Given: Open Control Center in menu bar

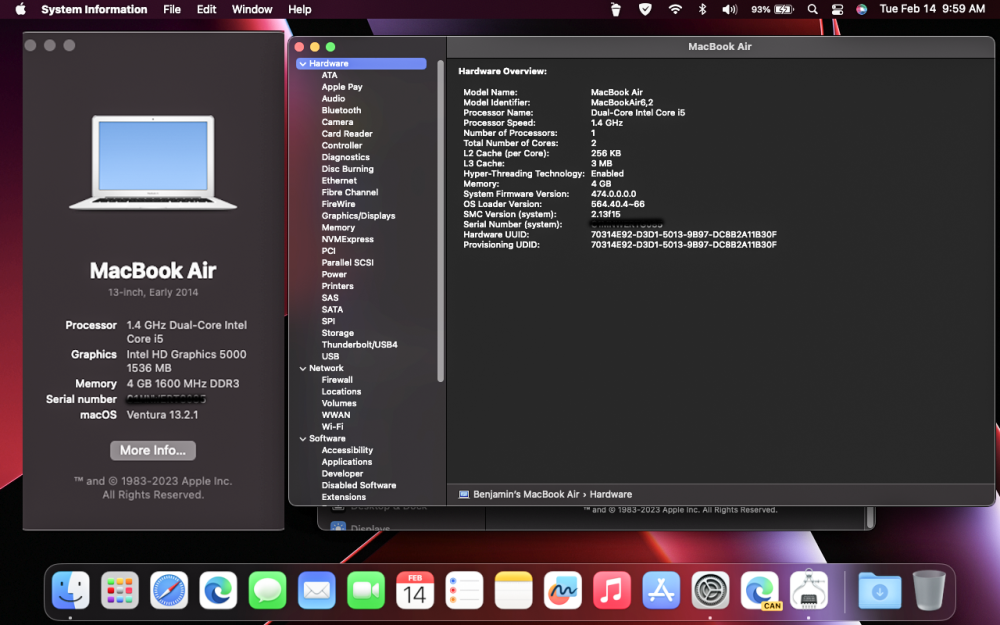Looking at the screenshot, I should 837,9.
